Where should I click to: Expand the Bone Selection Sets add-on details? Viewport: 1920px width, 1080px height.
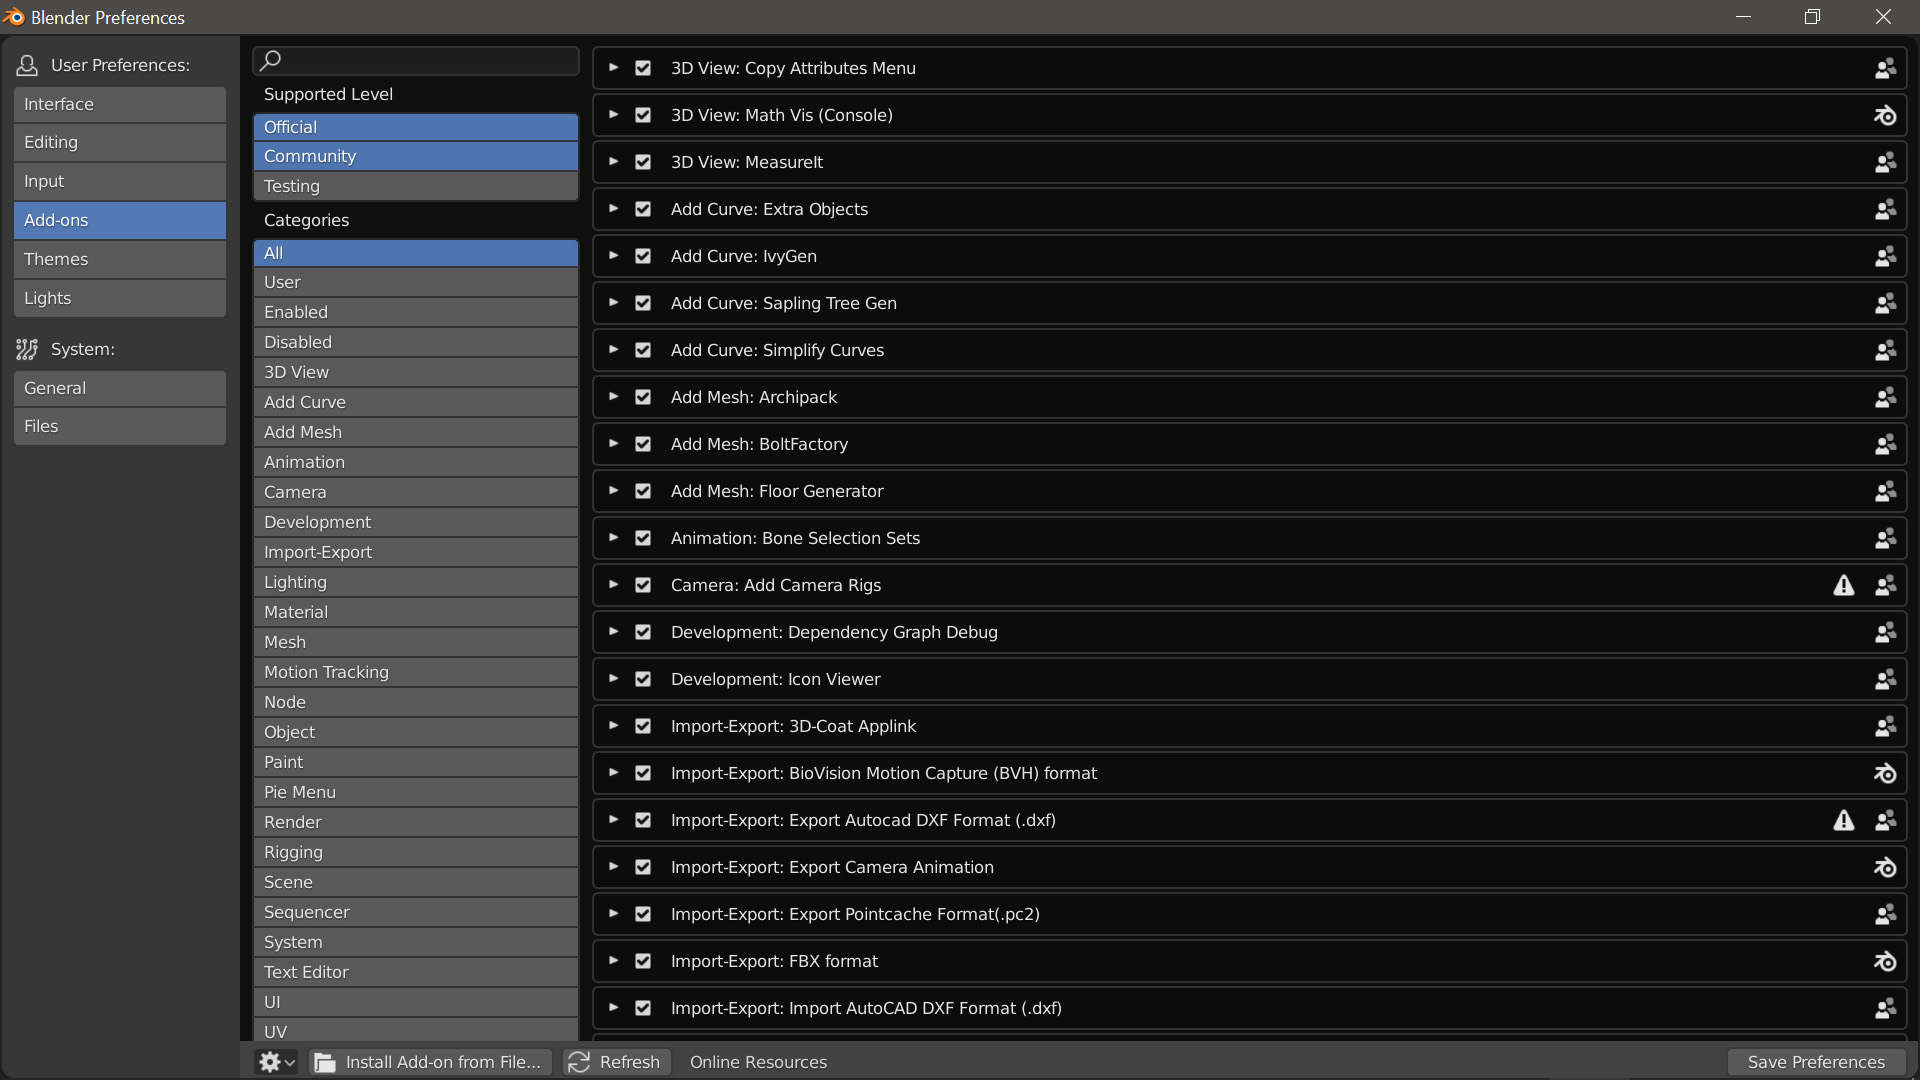pyautogui.click(x=614, y=538)
